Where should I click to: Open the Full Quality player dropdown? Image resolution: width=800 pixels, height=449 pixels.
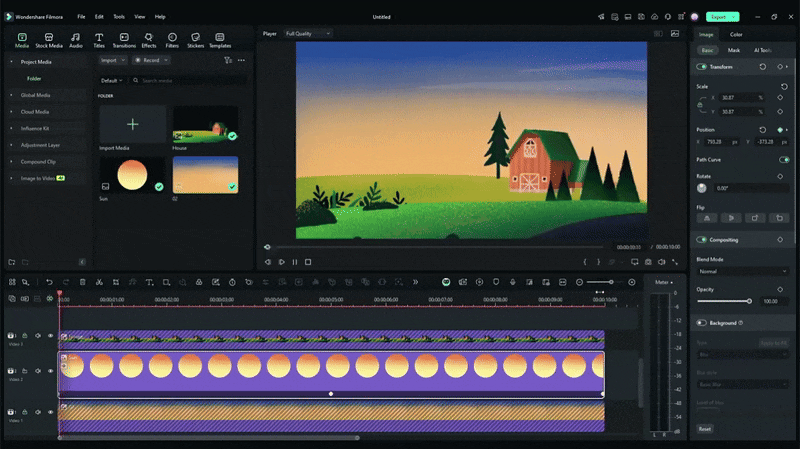[307, 33]
